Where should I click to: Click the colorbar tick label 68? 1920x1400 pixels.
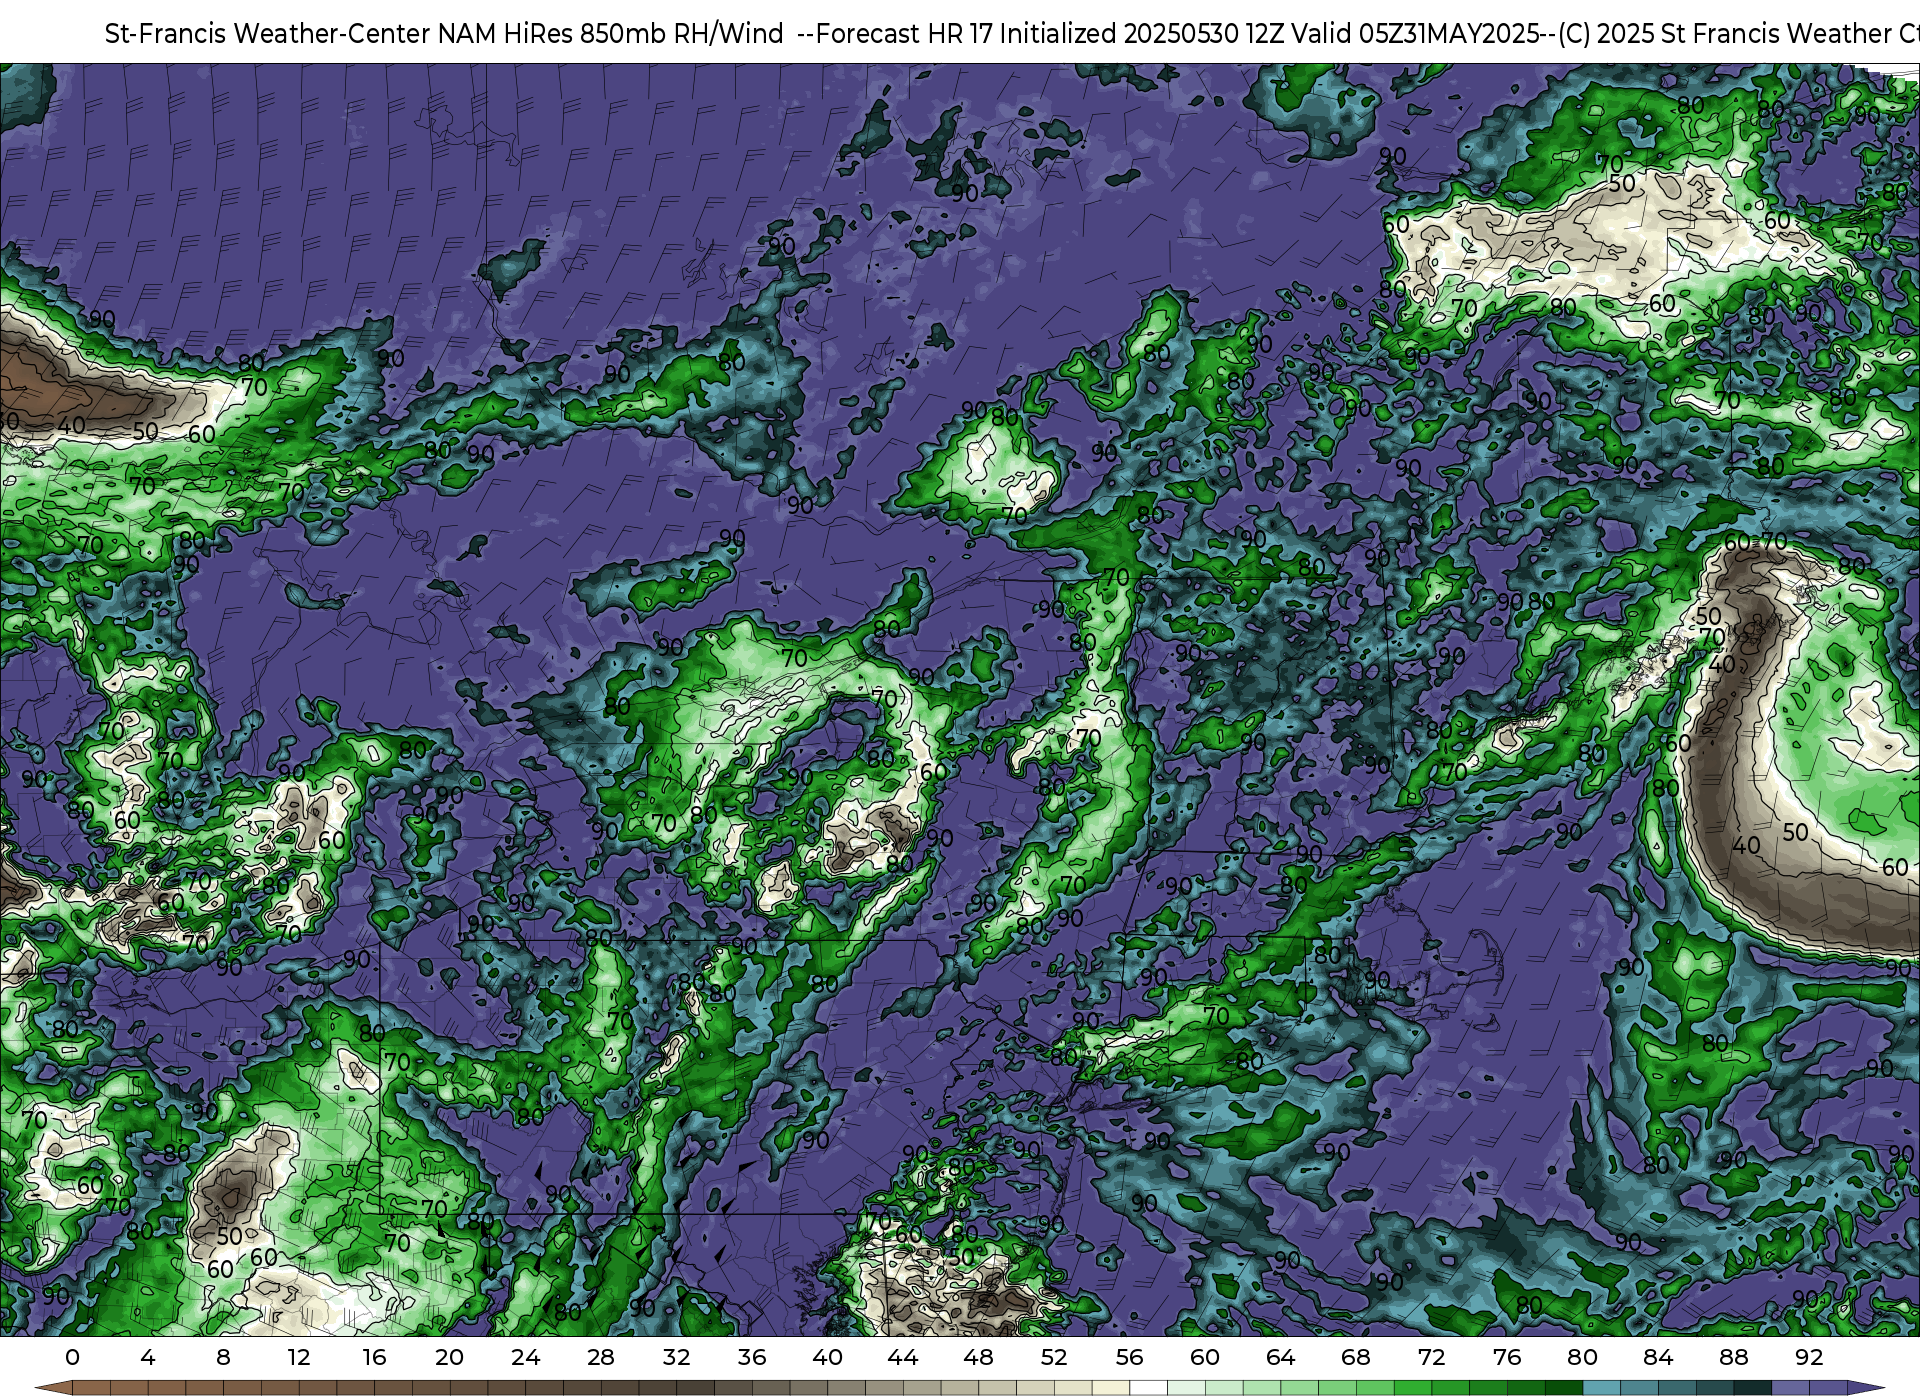click(x=1356, y=1357)
